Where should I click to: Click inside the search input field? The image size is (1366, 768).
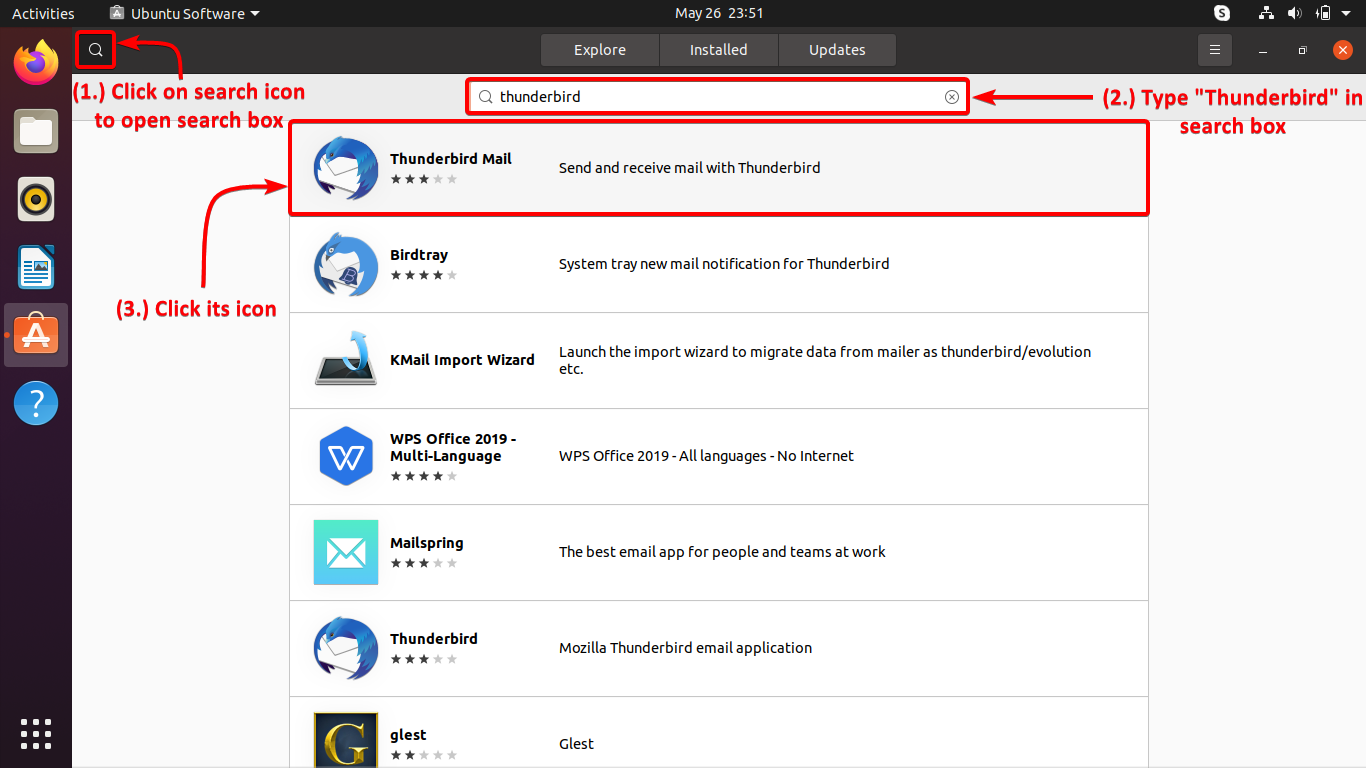click(700, 96)
